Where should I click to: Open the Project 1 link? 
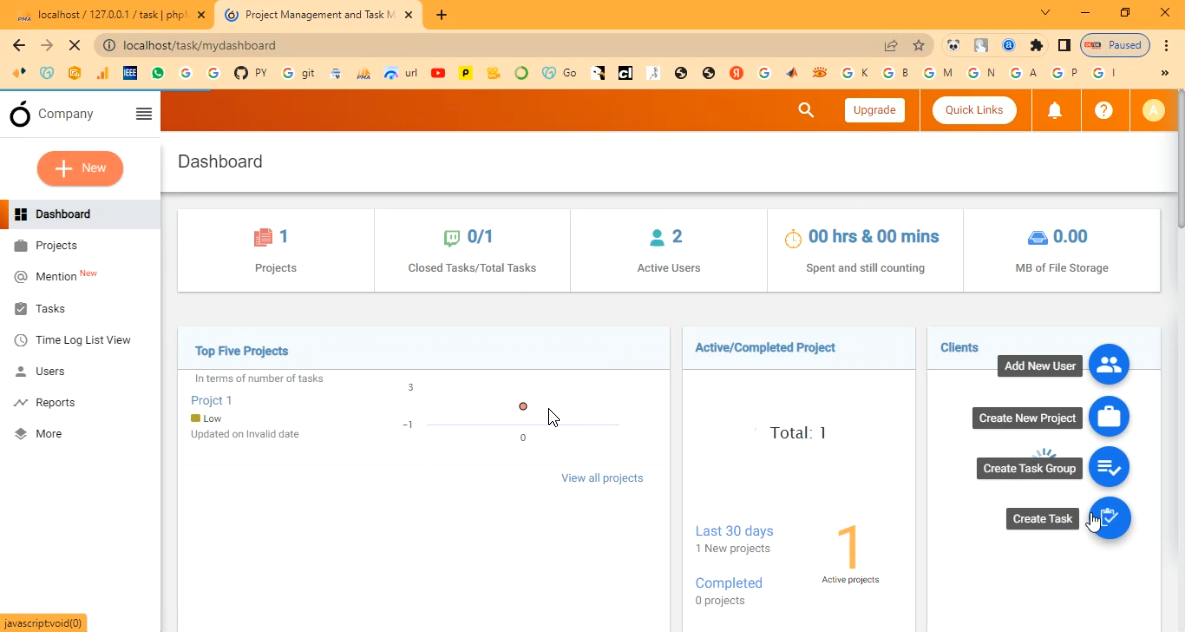[212, 401]
